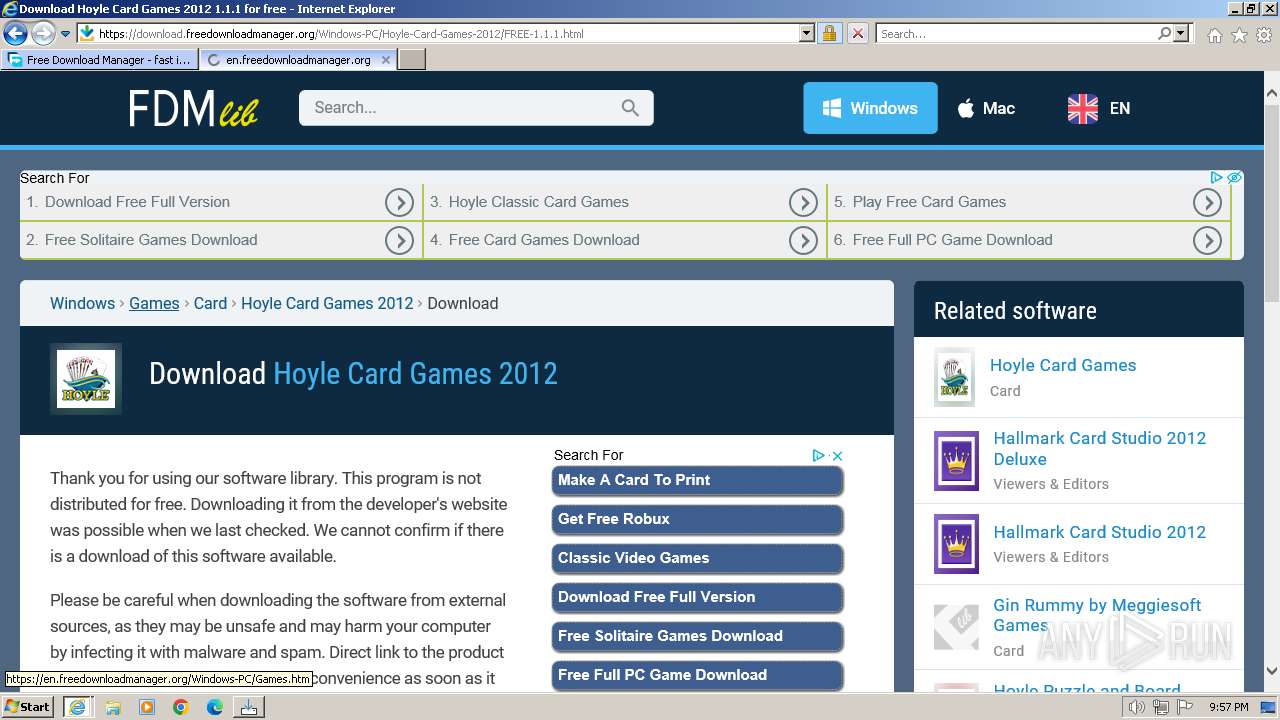
Task: Open Hallmark Card Studio 2012 Deluxe link
Action: coord(1100,448)
